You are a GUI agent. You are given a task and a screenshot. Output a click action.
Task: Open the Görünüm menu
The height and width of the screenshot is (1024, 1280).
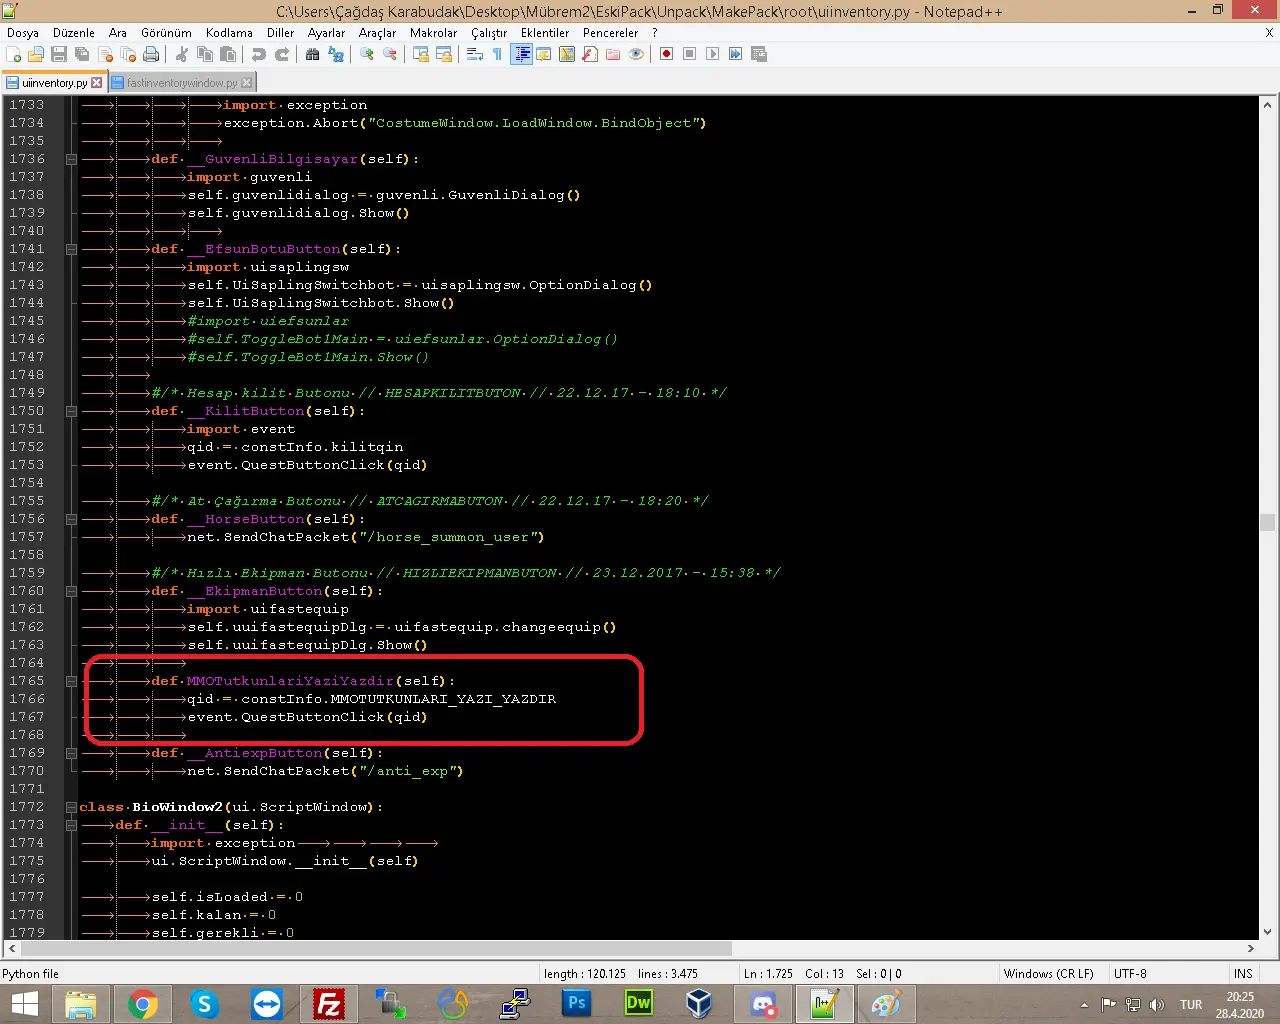166,33
